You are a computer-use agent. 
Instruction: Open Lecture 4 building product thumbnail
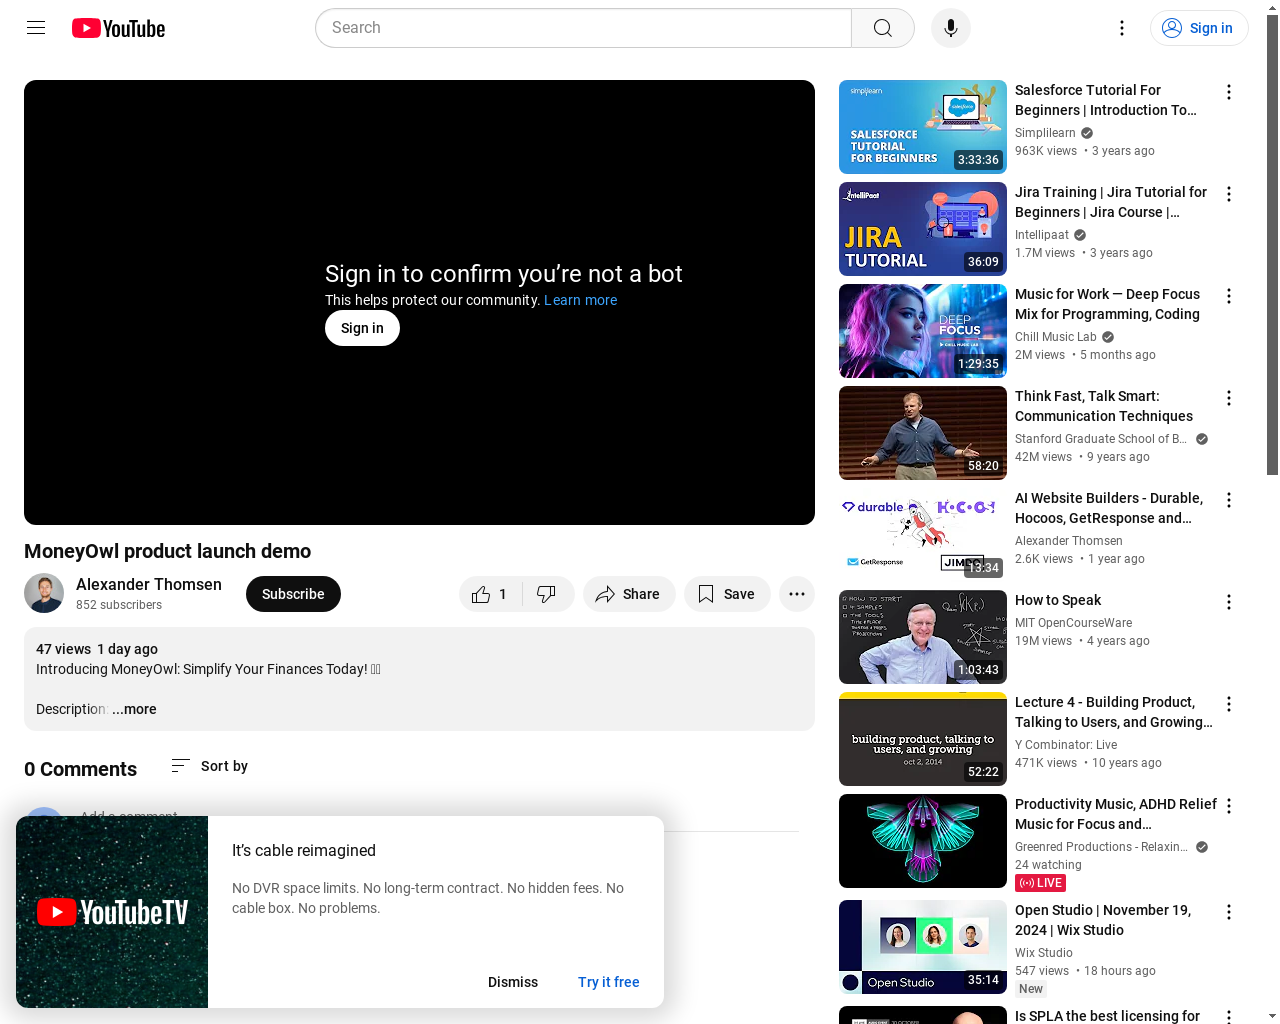click(x=923, y=739)
